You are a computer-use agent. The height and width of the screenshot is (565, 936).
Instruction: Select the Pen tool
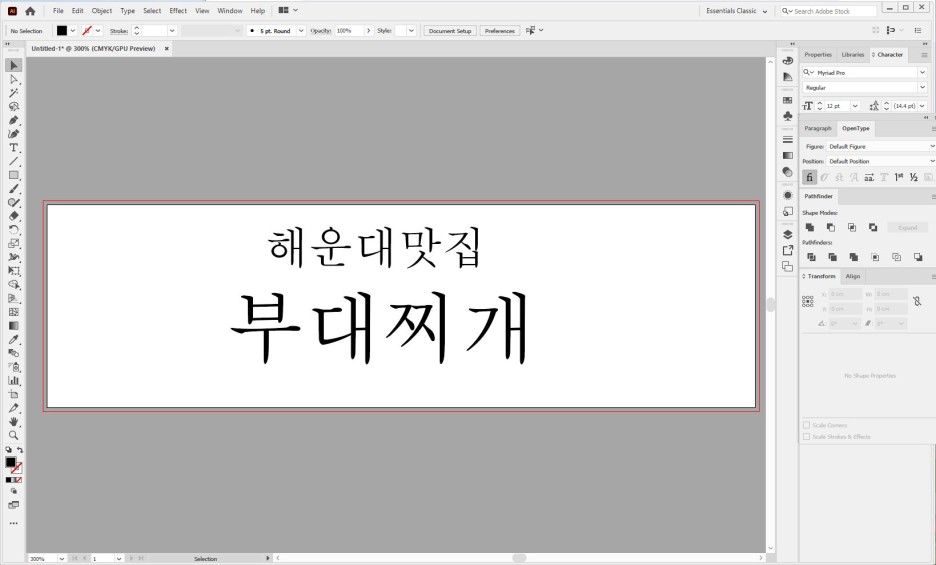pyautogui.click(x=14, y=121)
